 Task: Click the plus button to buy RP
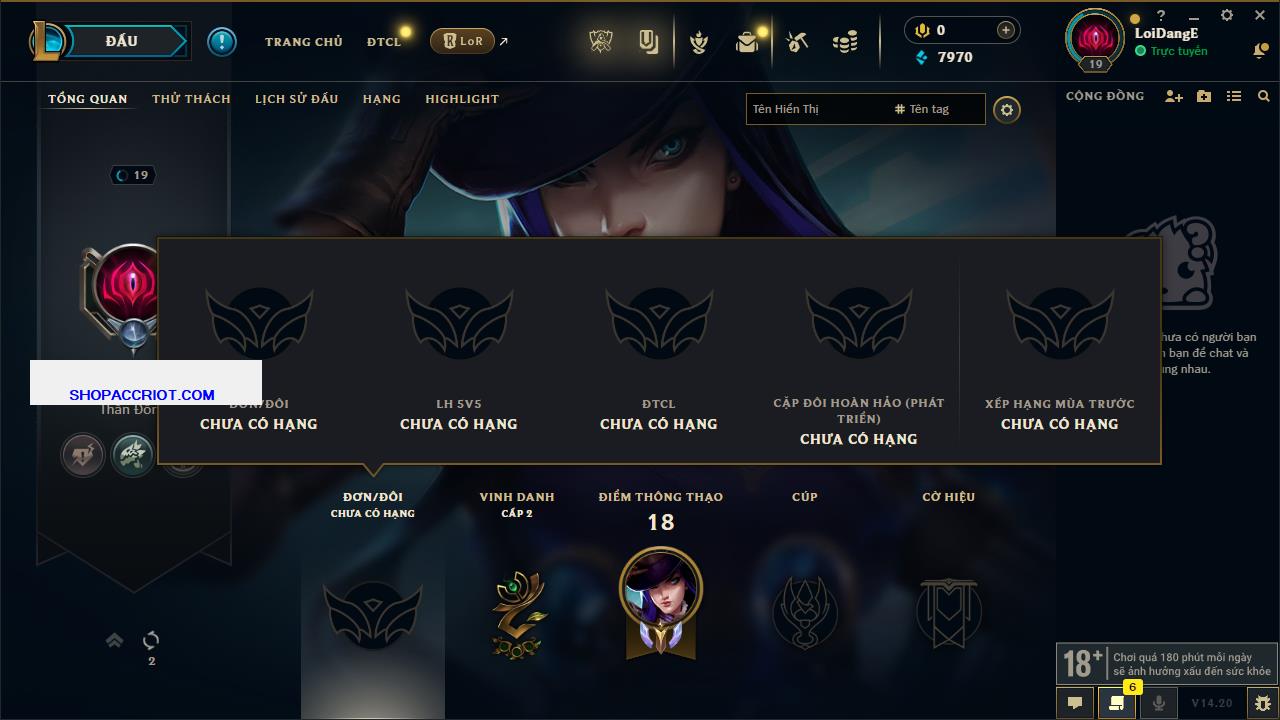(x=1006, y=30)
